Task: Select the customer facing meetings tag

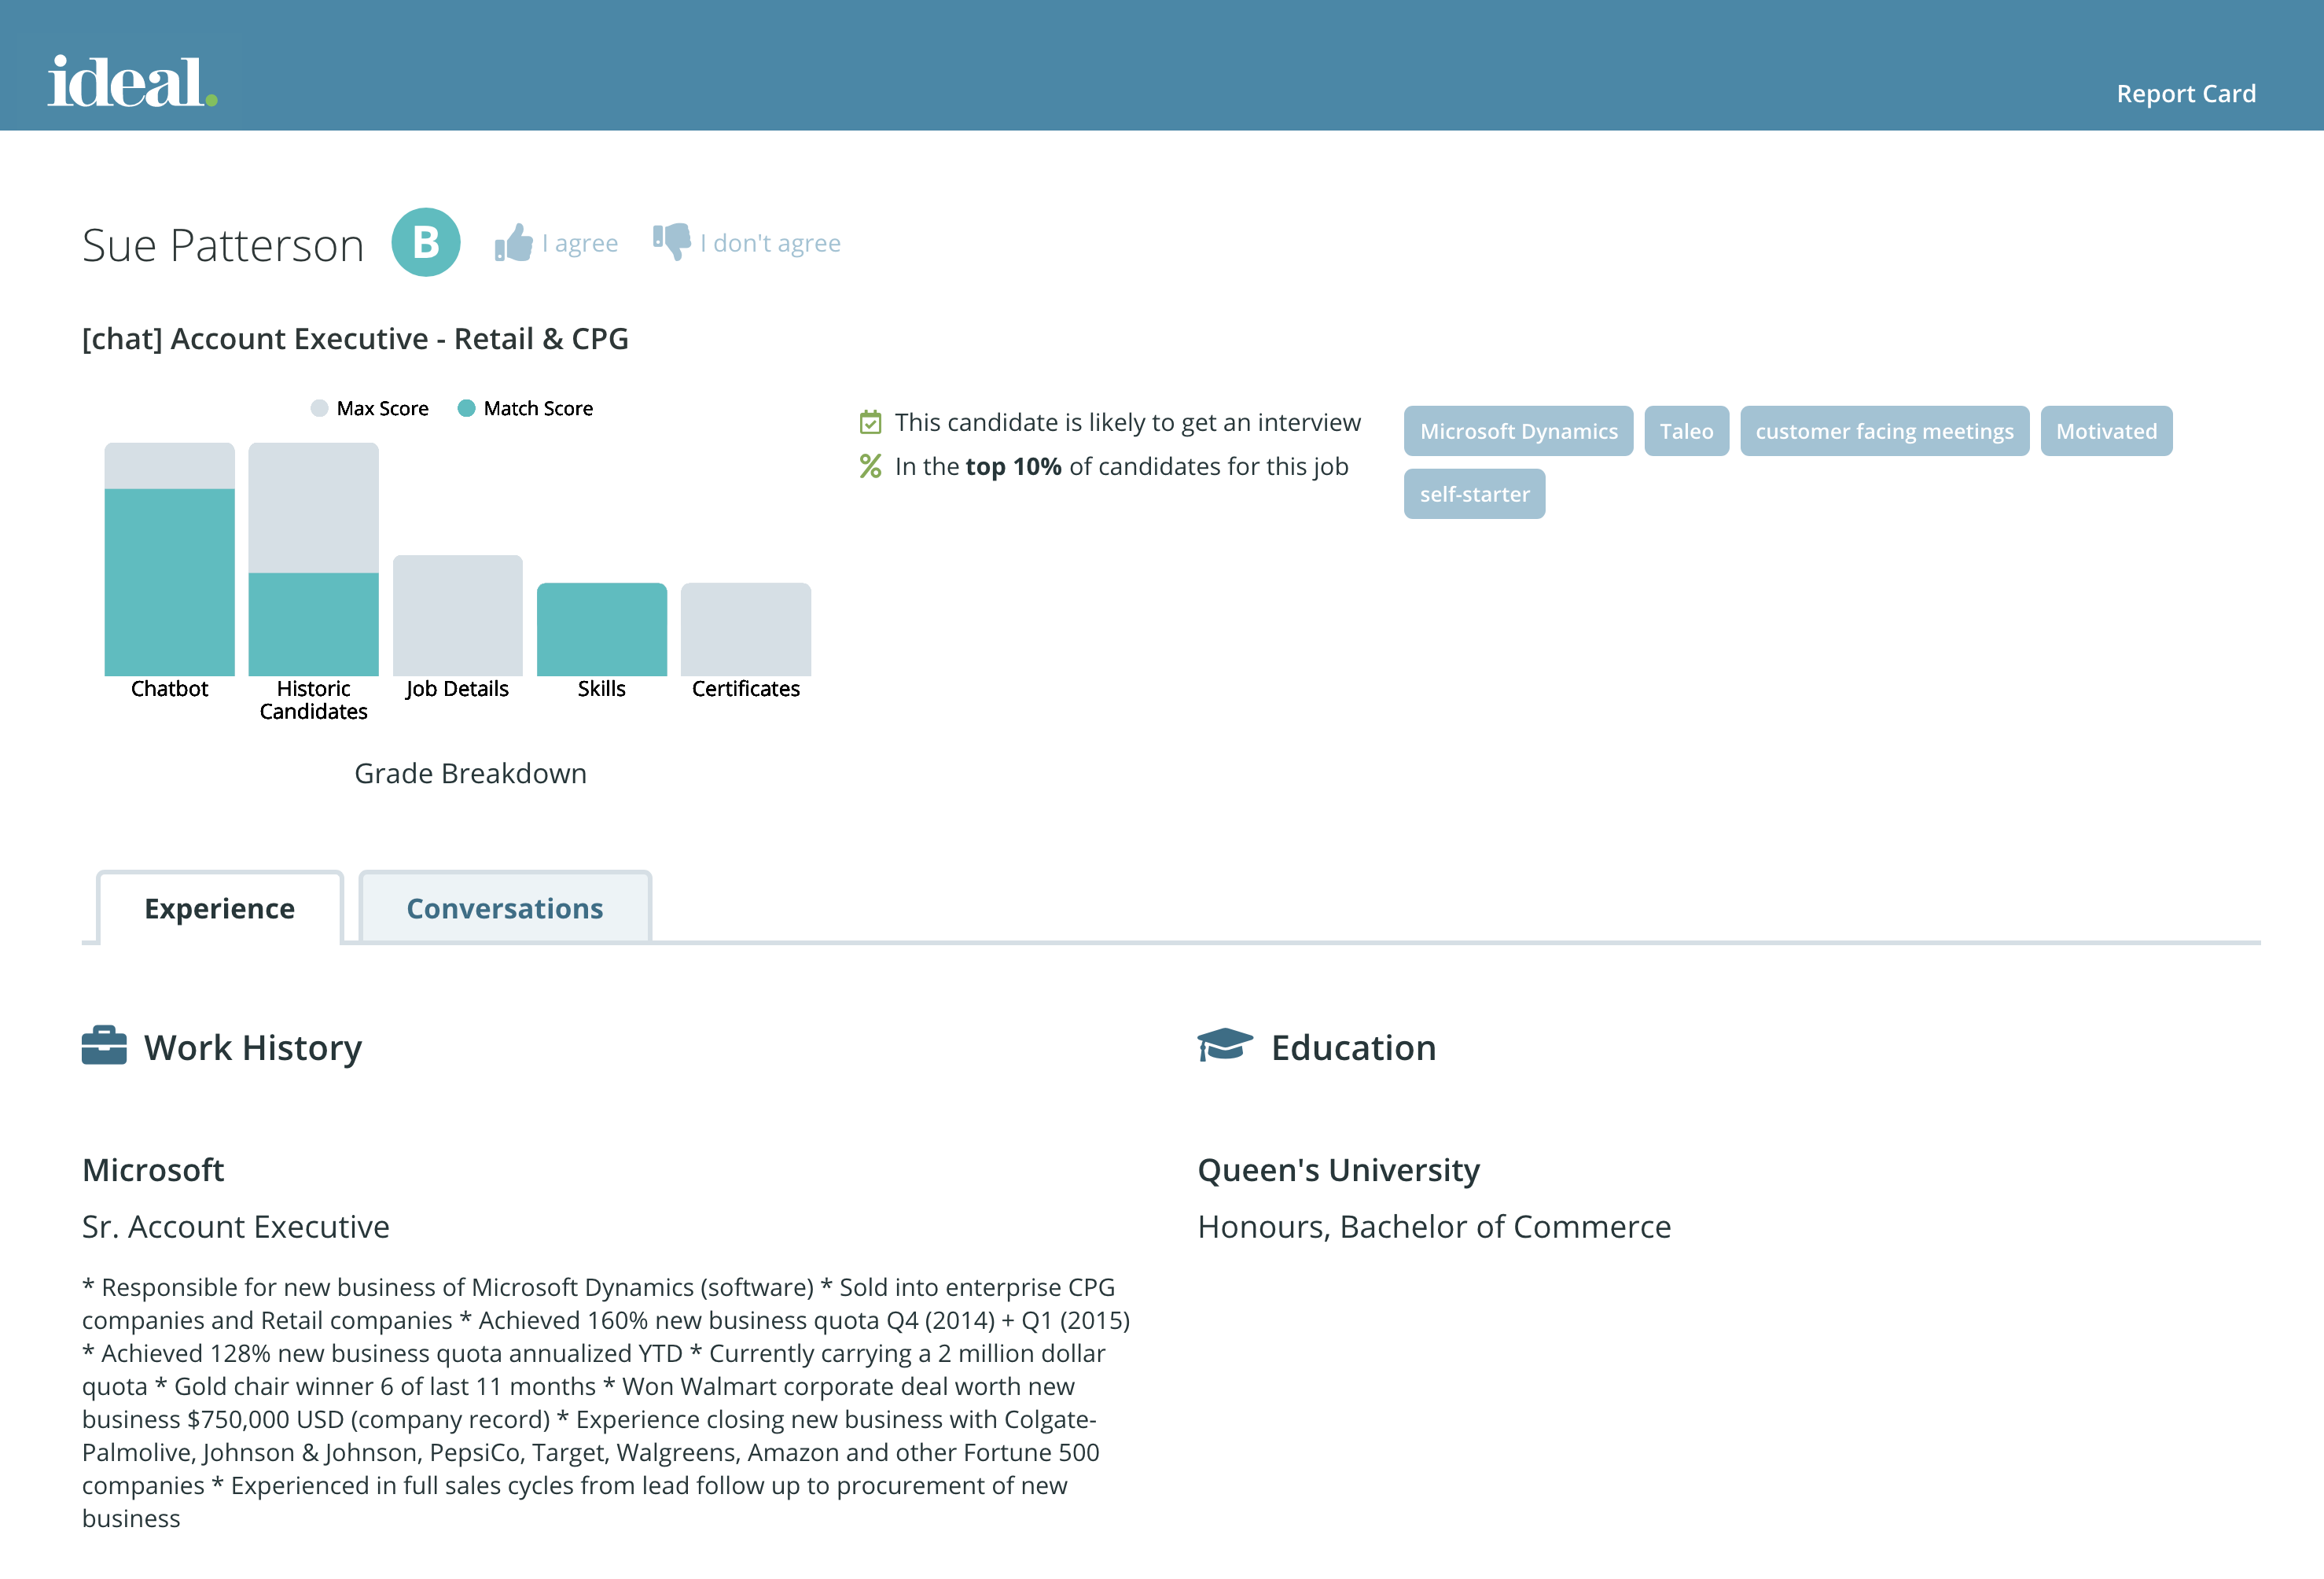Action: coord(1884,431)
